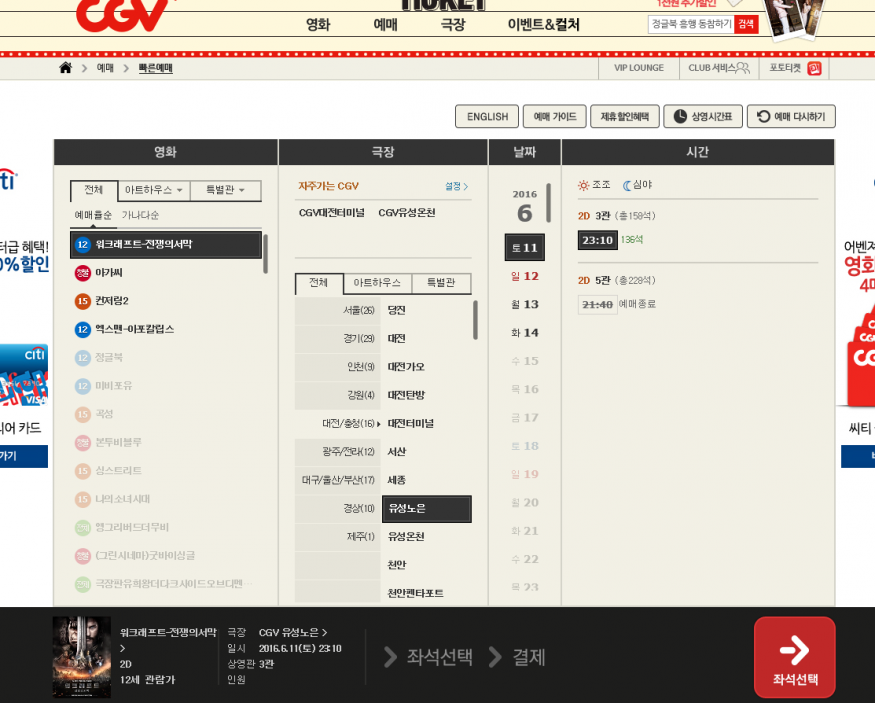875x703 pixels.
Task: Click the CGV logo at top left
Action: pos(122,14)
